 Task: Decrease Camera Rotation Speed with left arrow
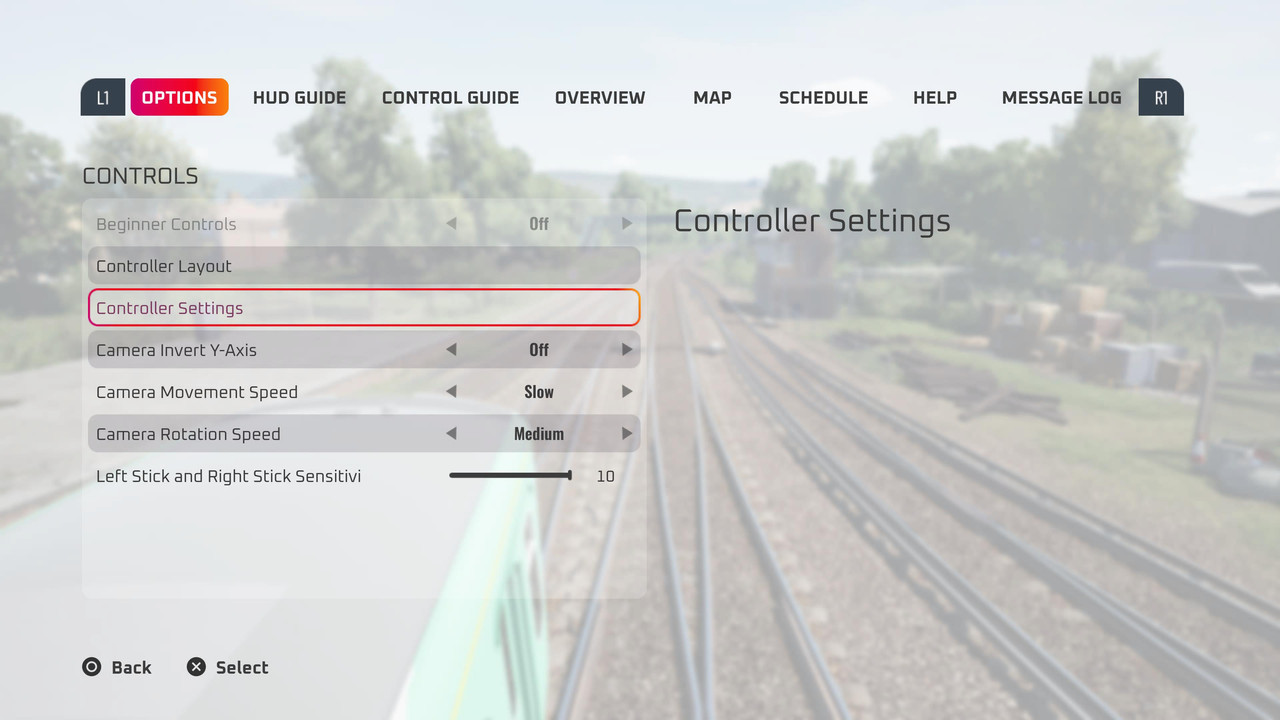pos(451,434)
